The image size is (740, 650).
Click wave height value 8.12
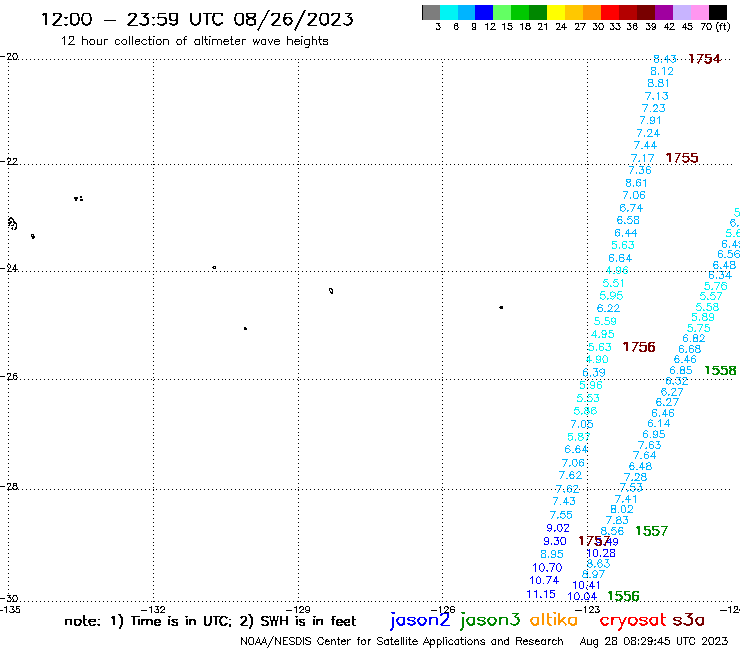pyautogui.click(x=662, y=71)
